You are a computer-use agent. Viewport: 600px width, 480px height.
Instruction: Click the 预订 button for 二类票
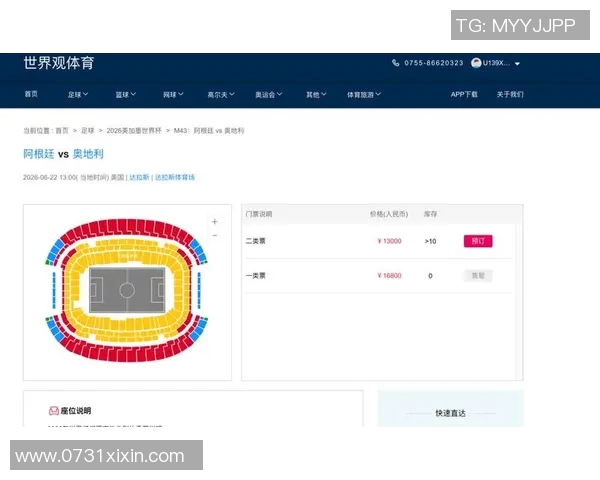478,241
